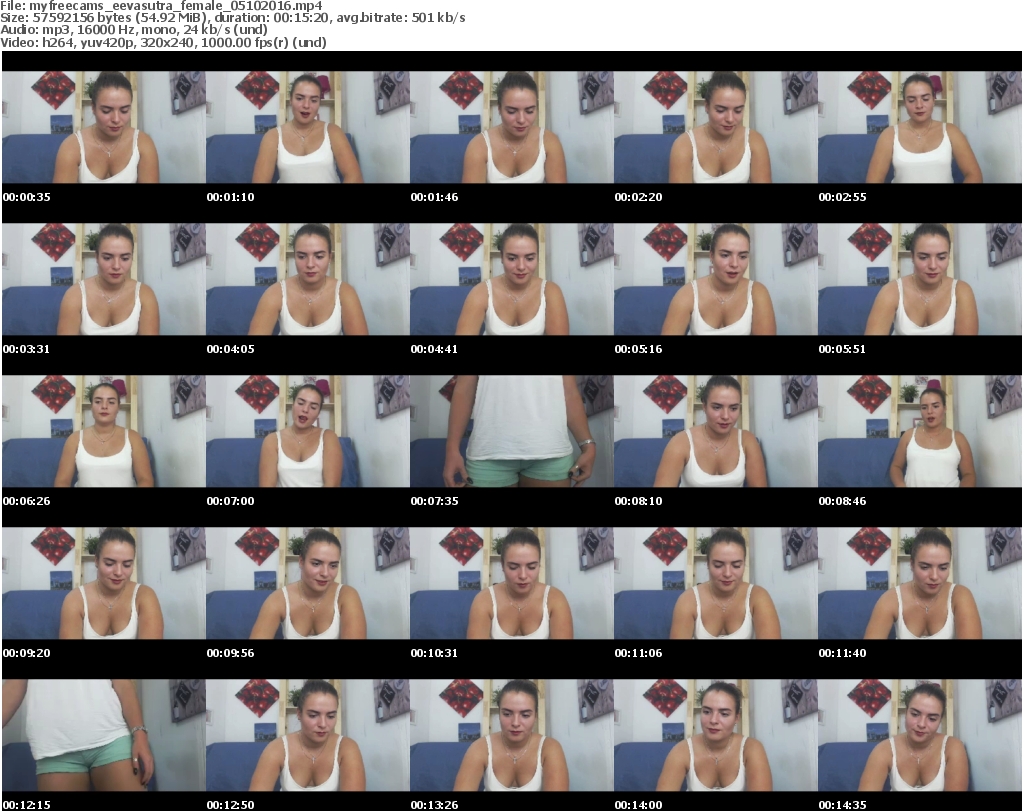Click the thumbnail above timestamp 00:00:35

(x=103, y=127)
